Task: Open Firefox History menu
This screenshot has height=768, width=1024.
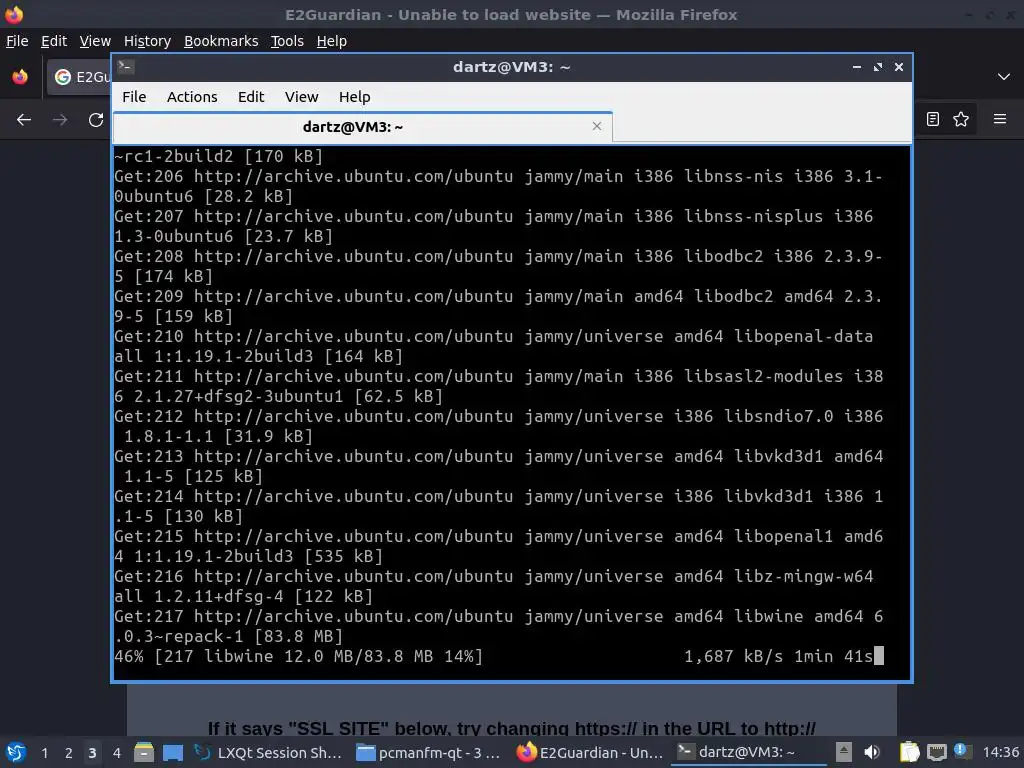Action: 147,41
